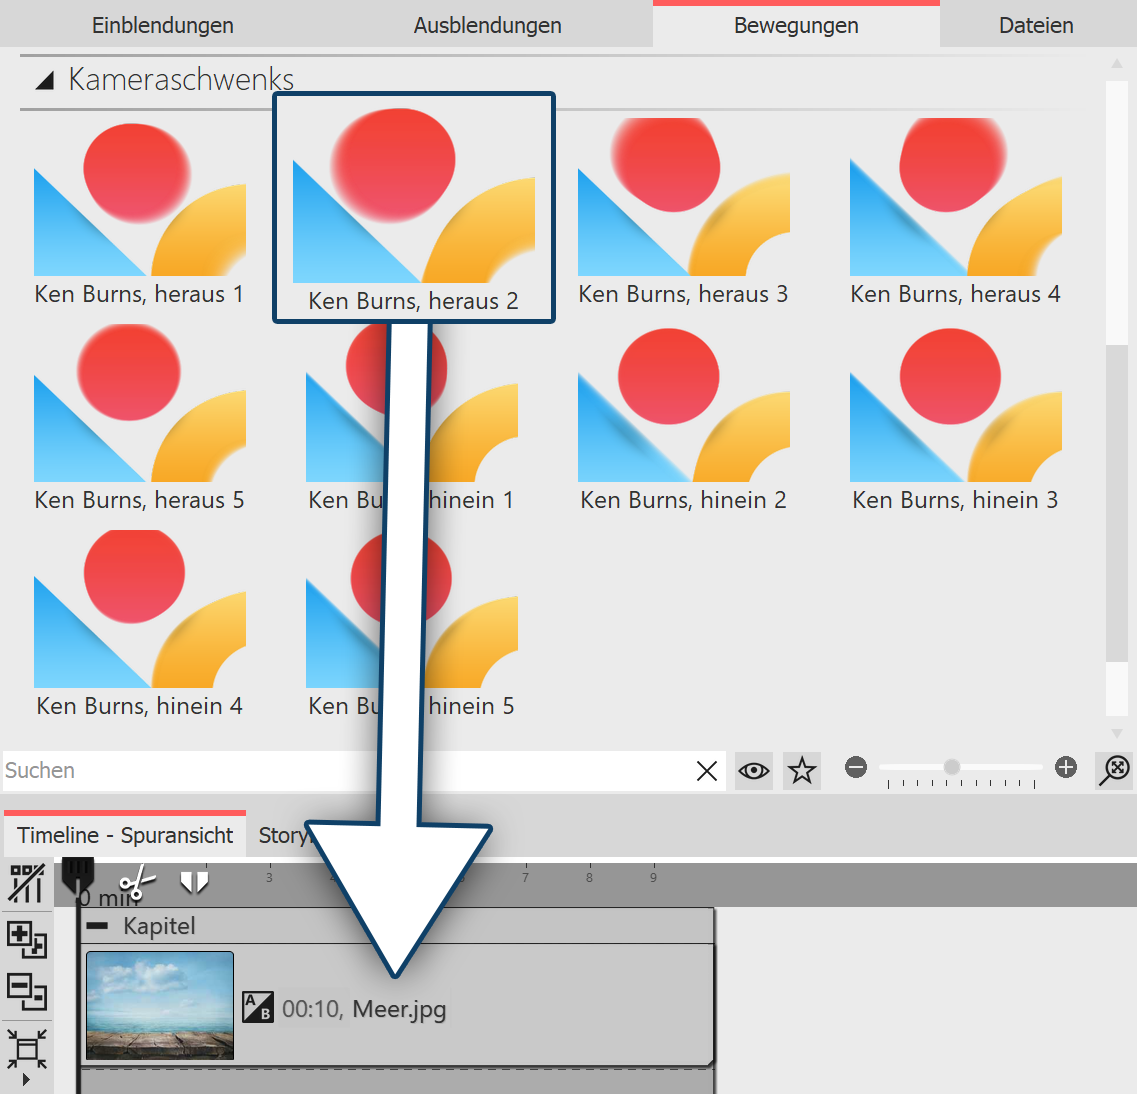Choose the Ken Burns, heraus 3 effect
Screen dimensions: 1137x1094
pos(683,212)
